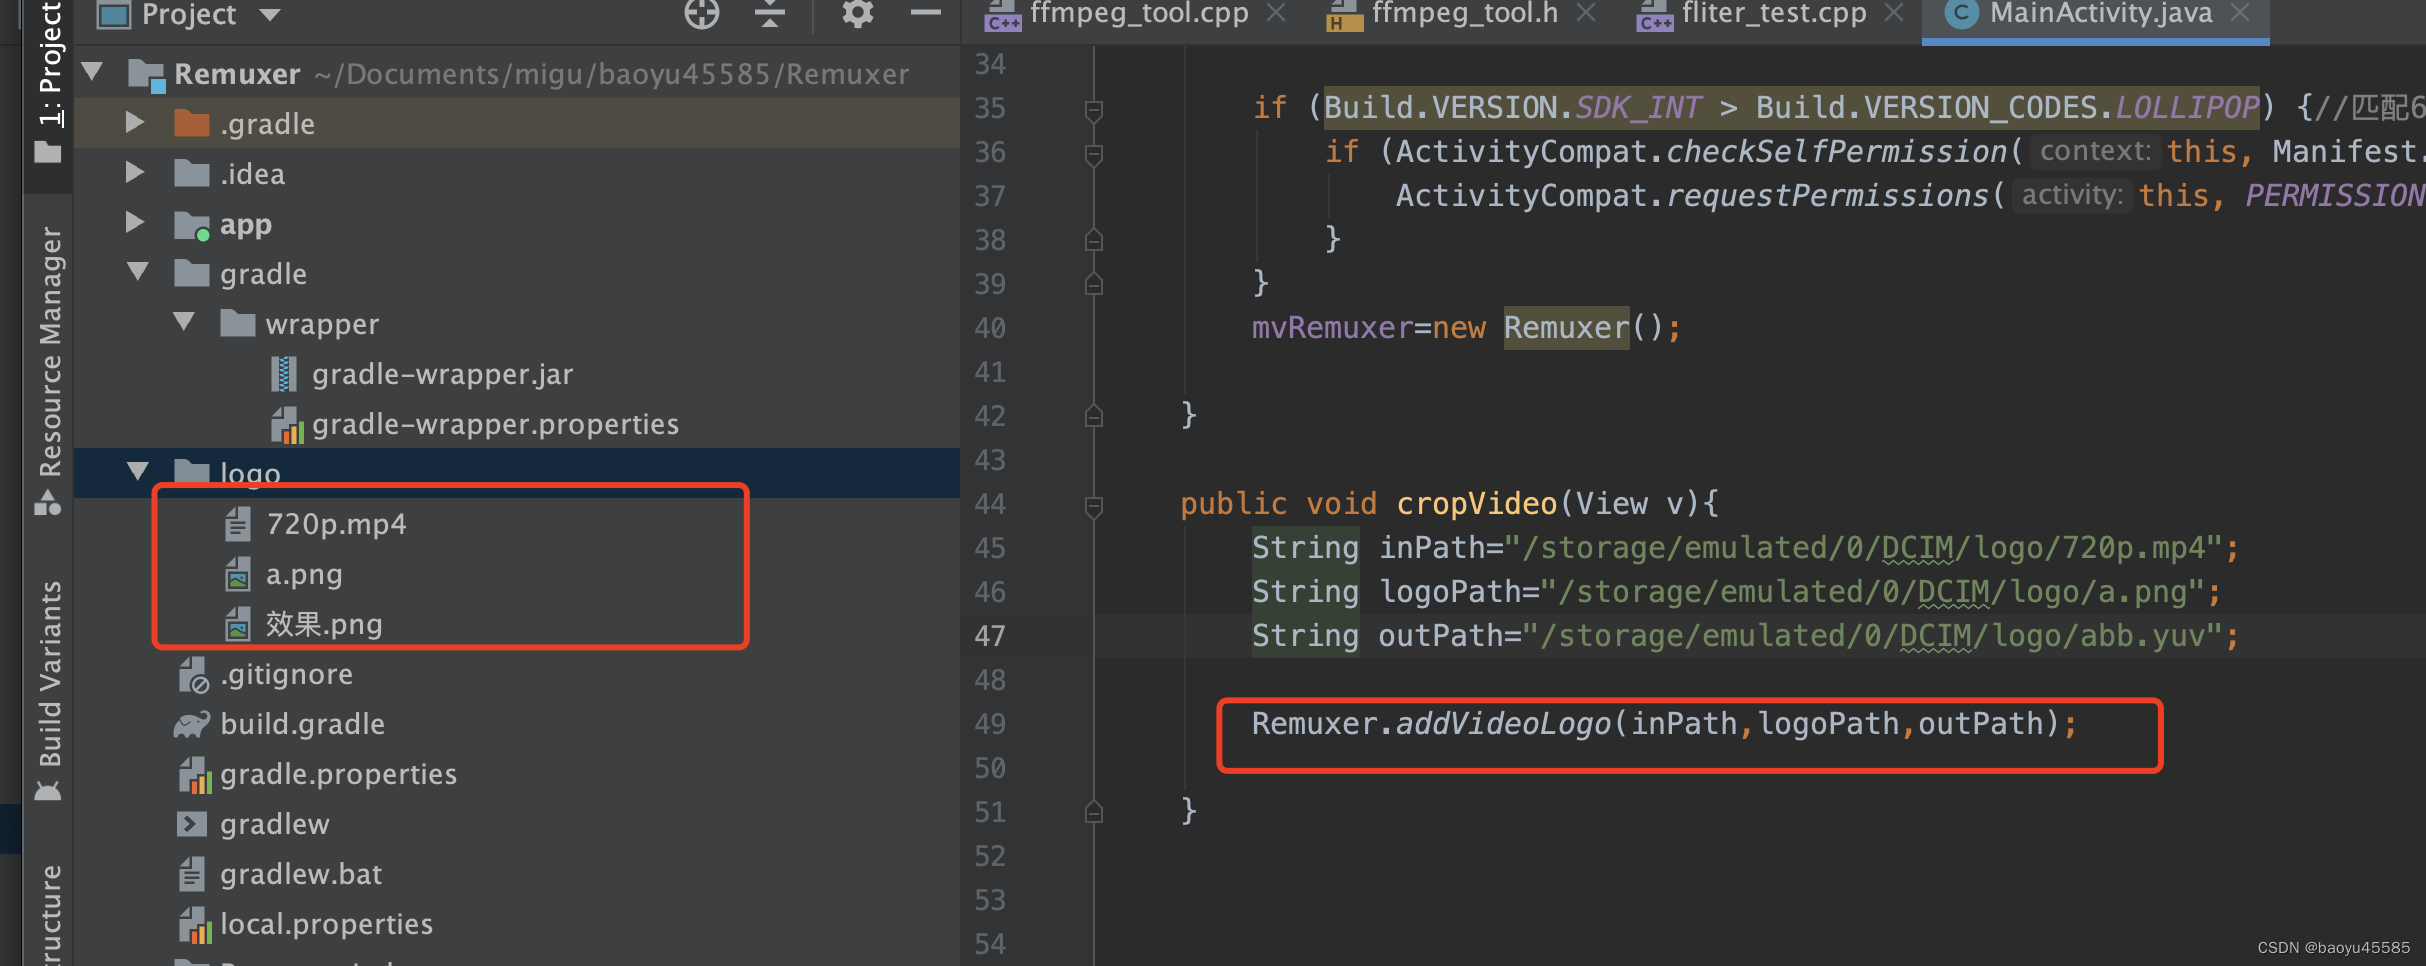Click the a.png image file icon
The height and width of the screenshot is (966, 2426).
(237, 574)
